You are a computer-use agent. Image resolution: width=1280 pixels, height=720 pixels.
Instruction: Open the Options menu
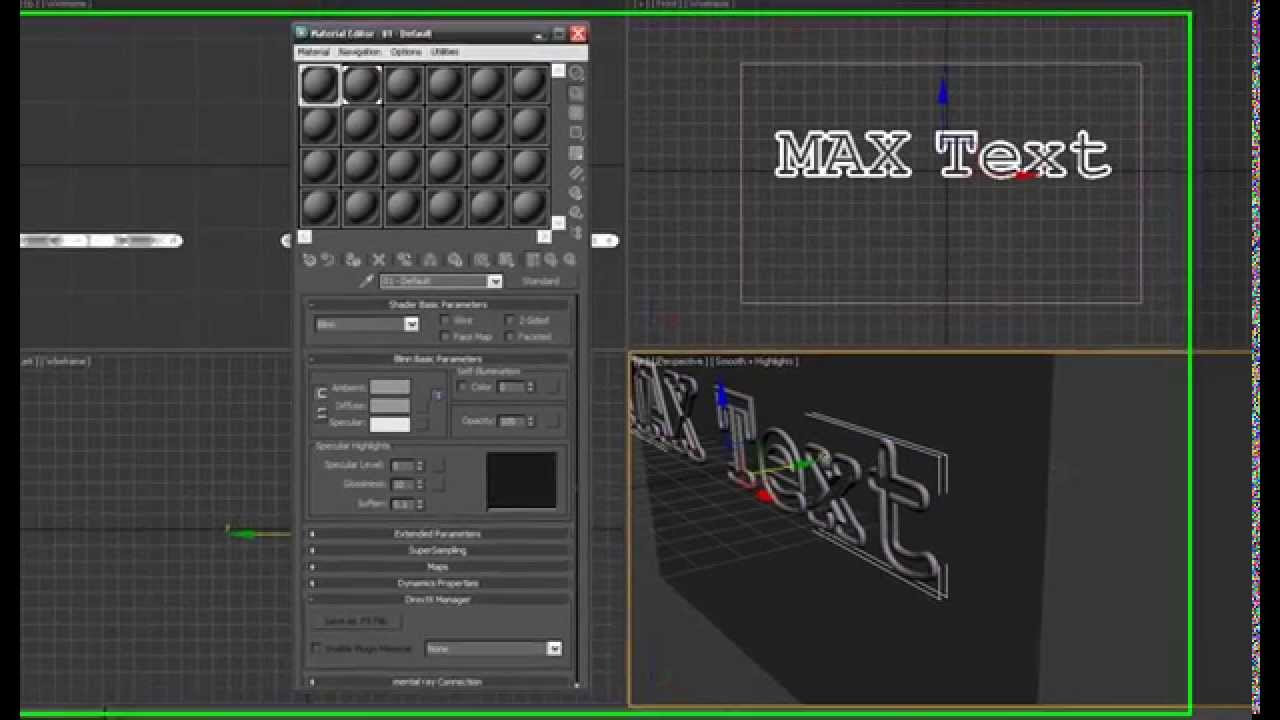tap(406, 52)
